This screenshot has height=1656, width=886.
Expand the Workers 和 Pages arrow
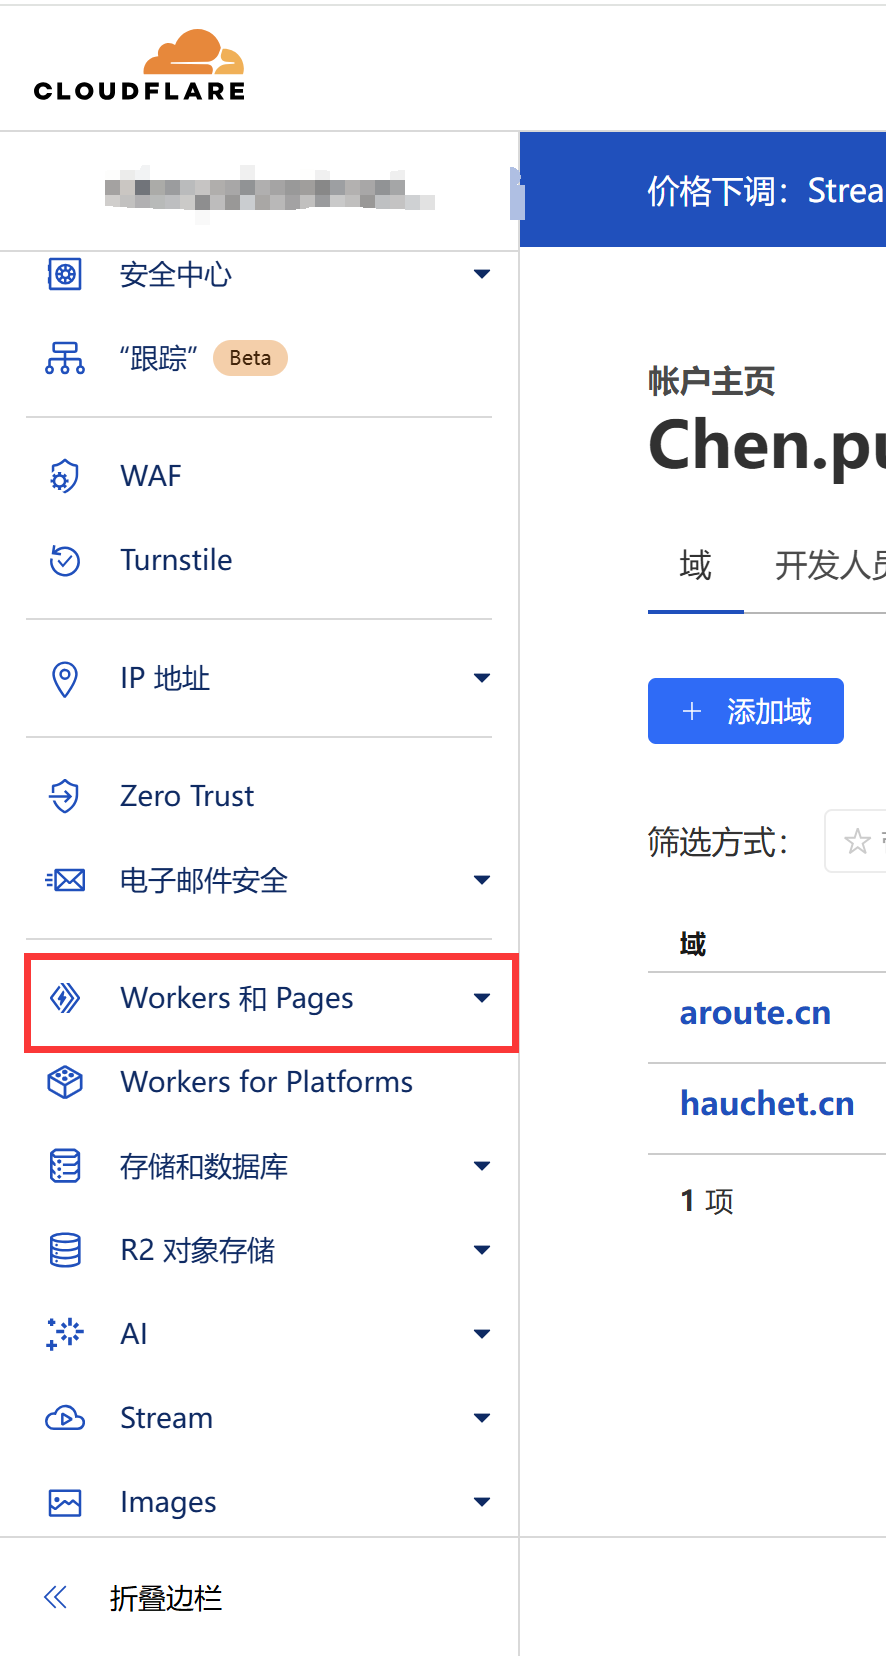coord(482,998)
